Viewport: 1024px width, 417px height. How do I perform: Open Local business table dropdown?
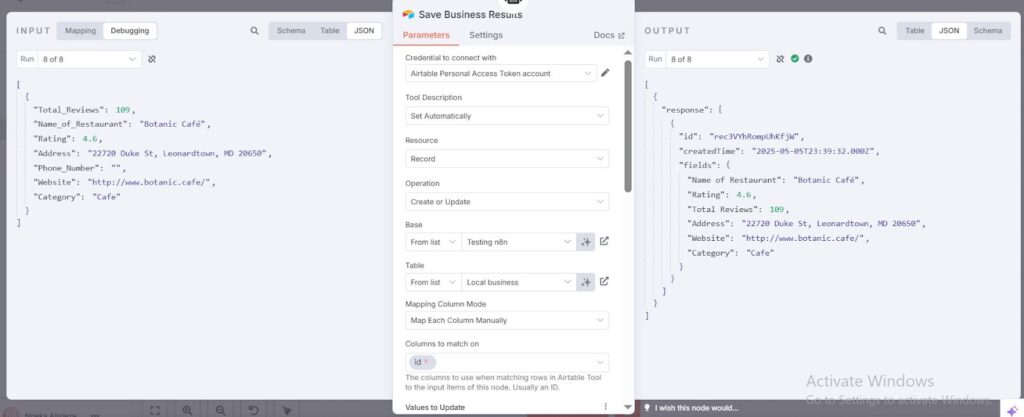click(x=519, y=283)
